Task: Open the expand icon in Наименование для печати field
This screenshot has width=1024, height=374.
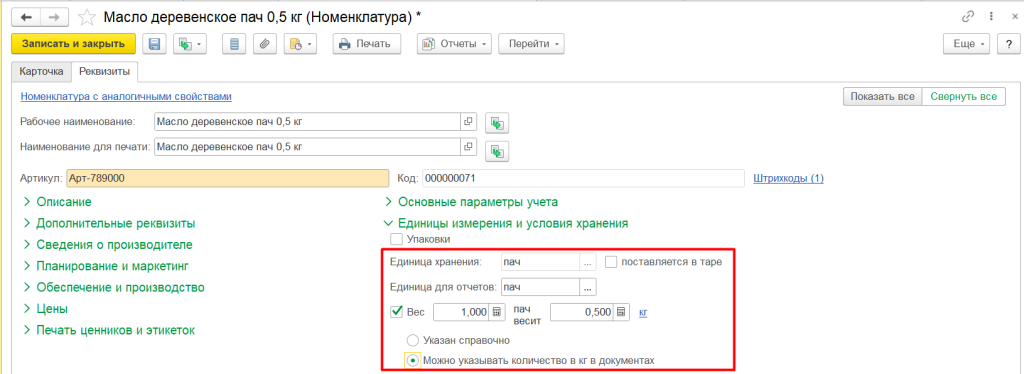Action: (x=468, y=147)
